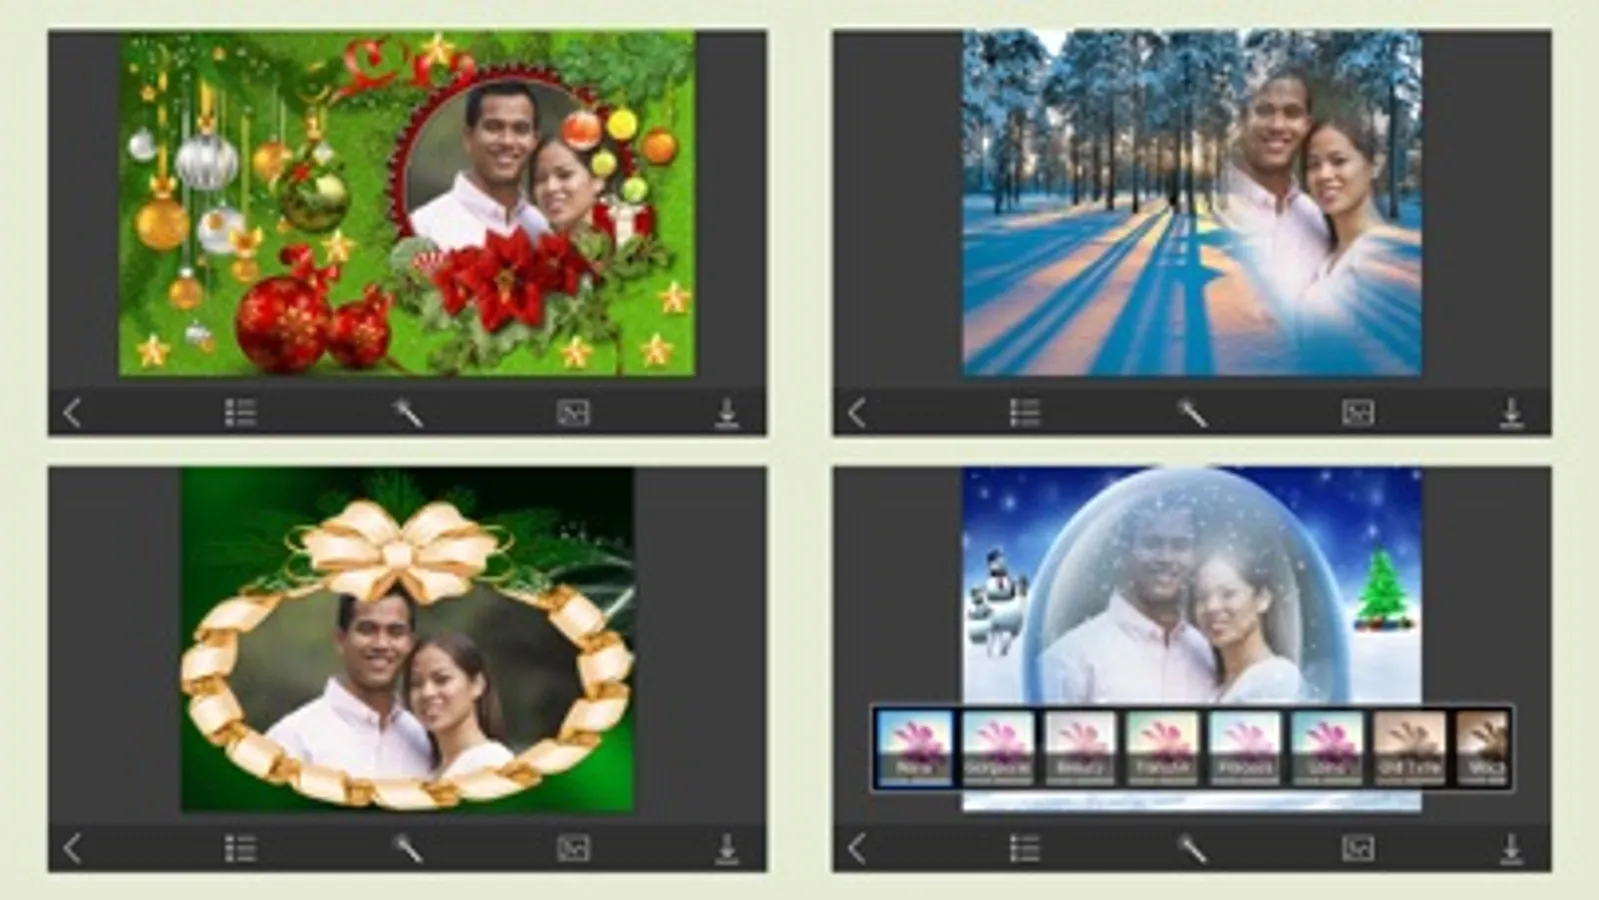Select the None filter thumbnail
Image resolution: width=1599 pixels, height=900 pixels.
tap(914, 748)
